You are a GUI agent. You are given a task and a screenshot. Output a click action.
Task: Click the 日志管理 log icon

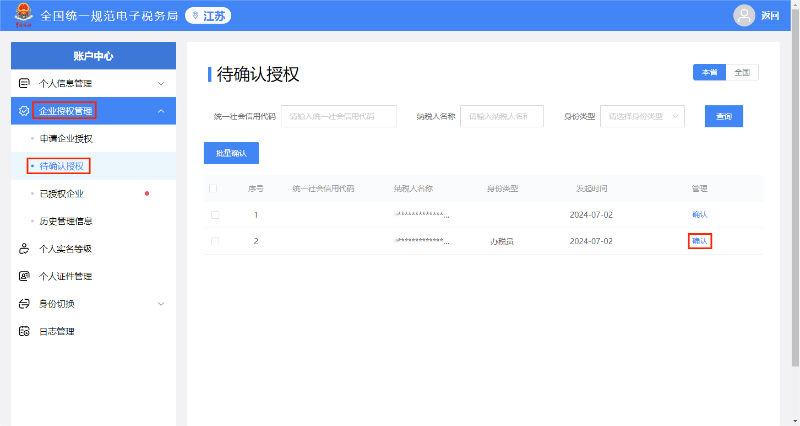pyautogui.click(x=24, y=331)
